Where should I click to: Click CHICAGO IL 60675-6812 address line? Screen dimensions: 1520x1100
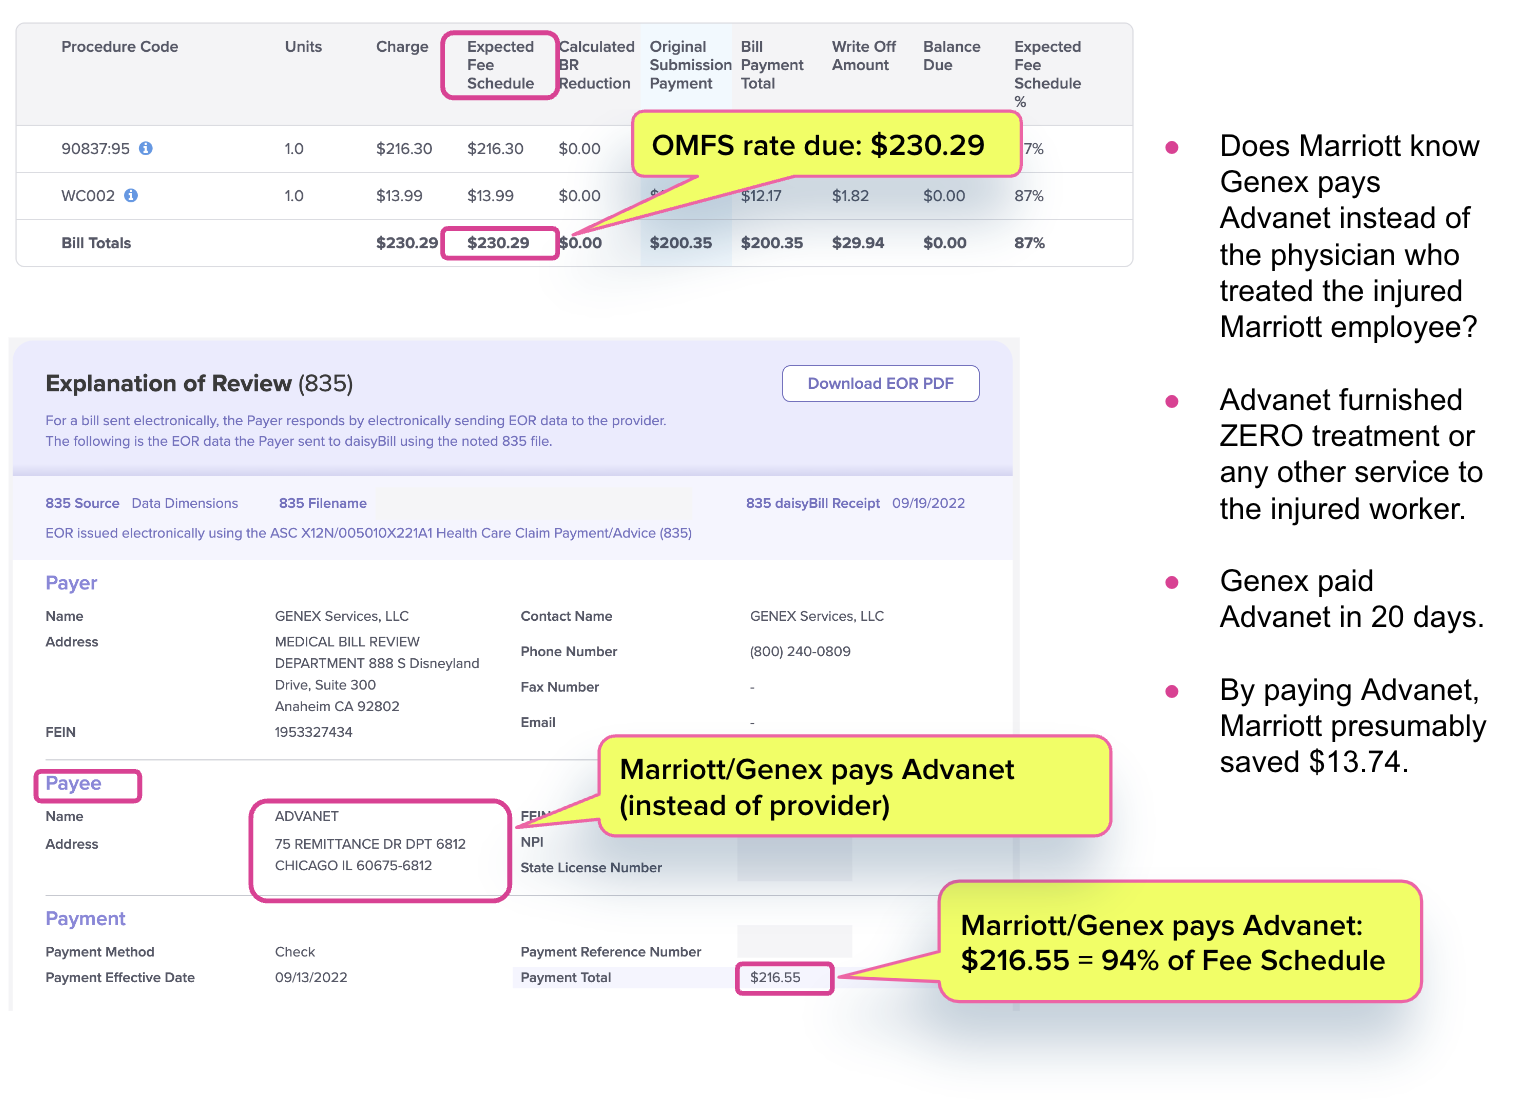click(353, 865)
